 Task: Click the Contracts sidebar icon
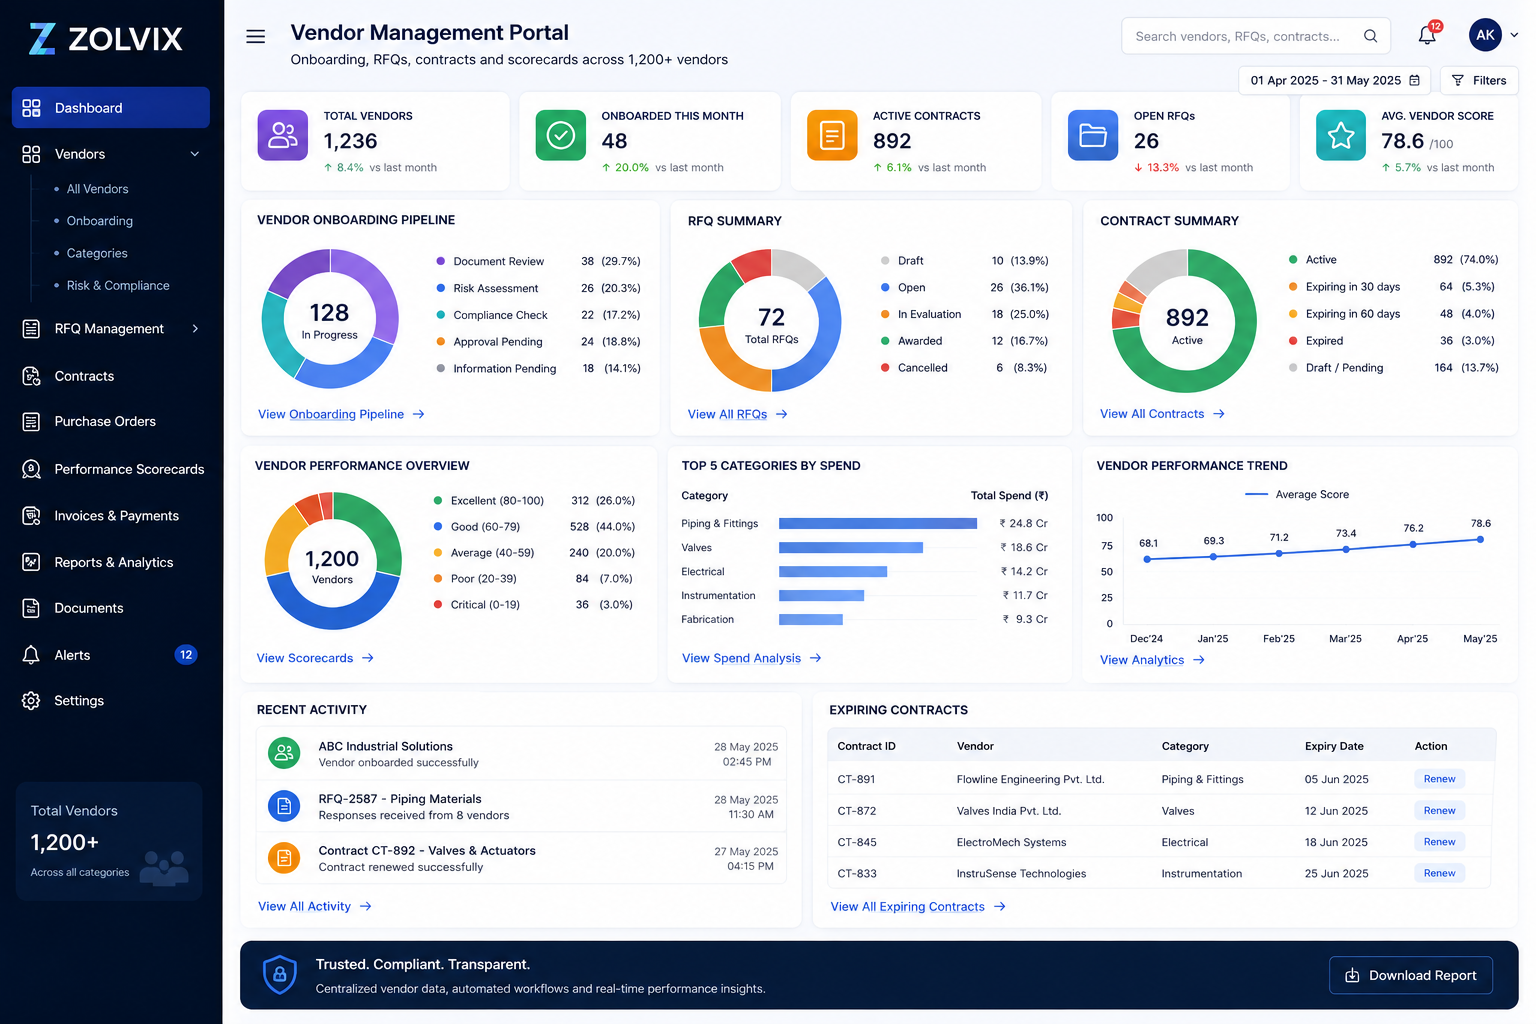coord(31,376)
